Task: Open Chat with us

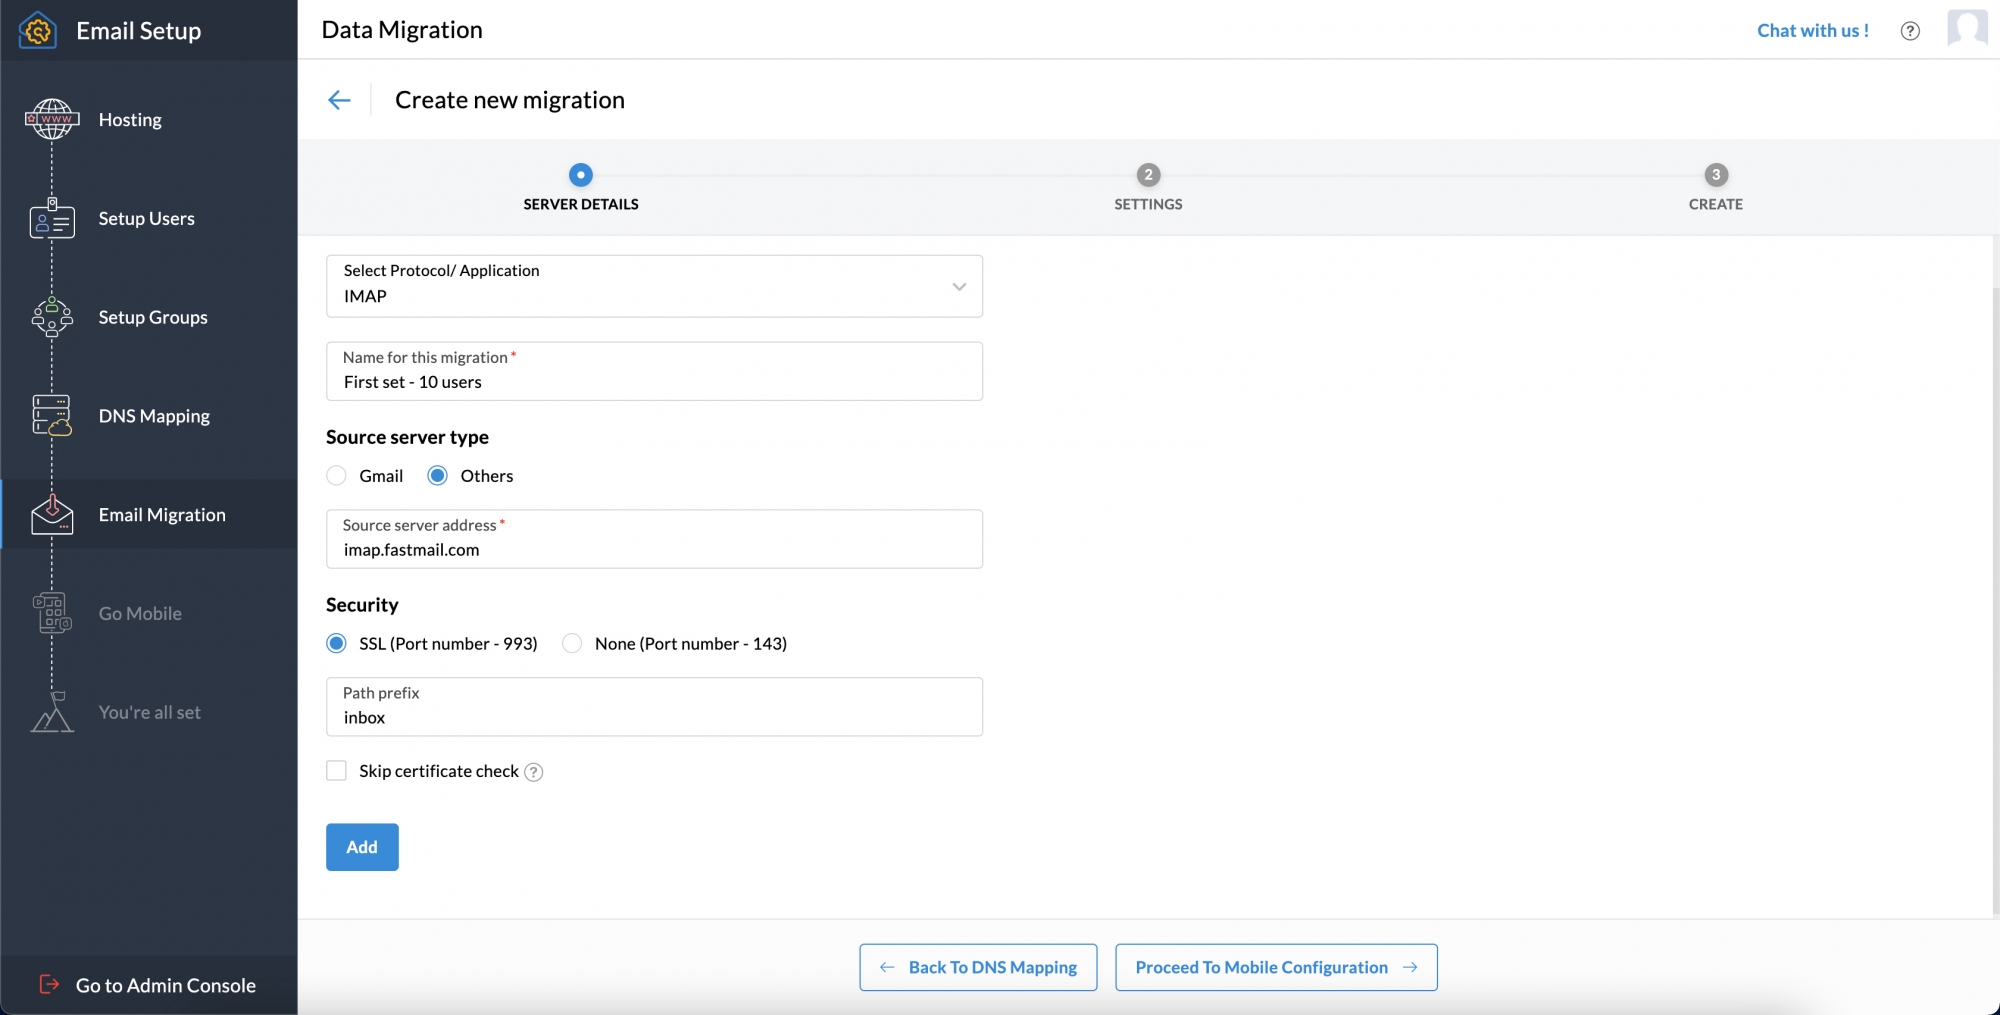Action: [x=1813, y=29]
